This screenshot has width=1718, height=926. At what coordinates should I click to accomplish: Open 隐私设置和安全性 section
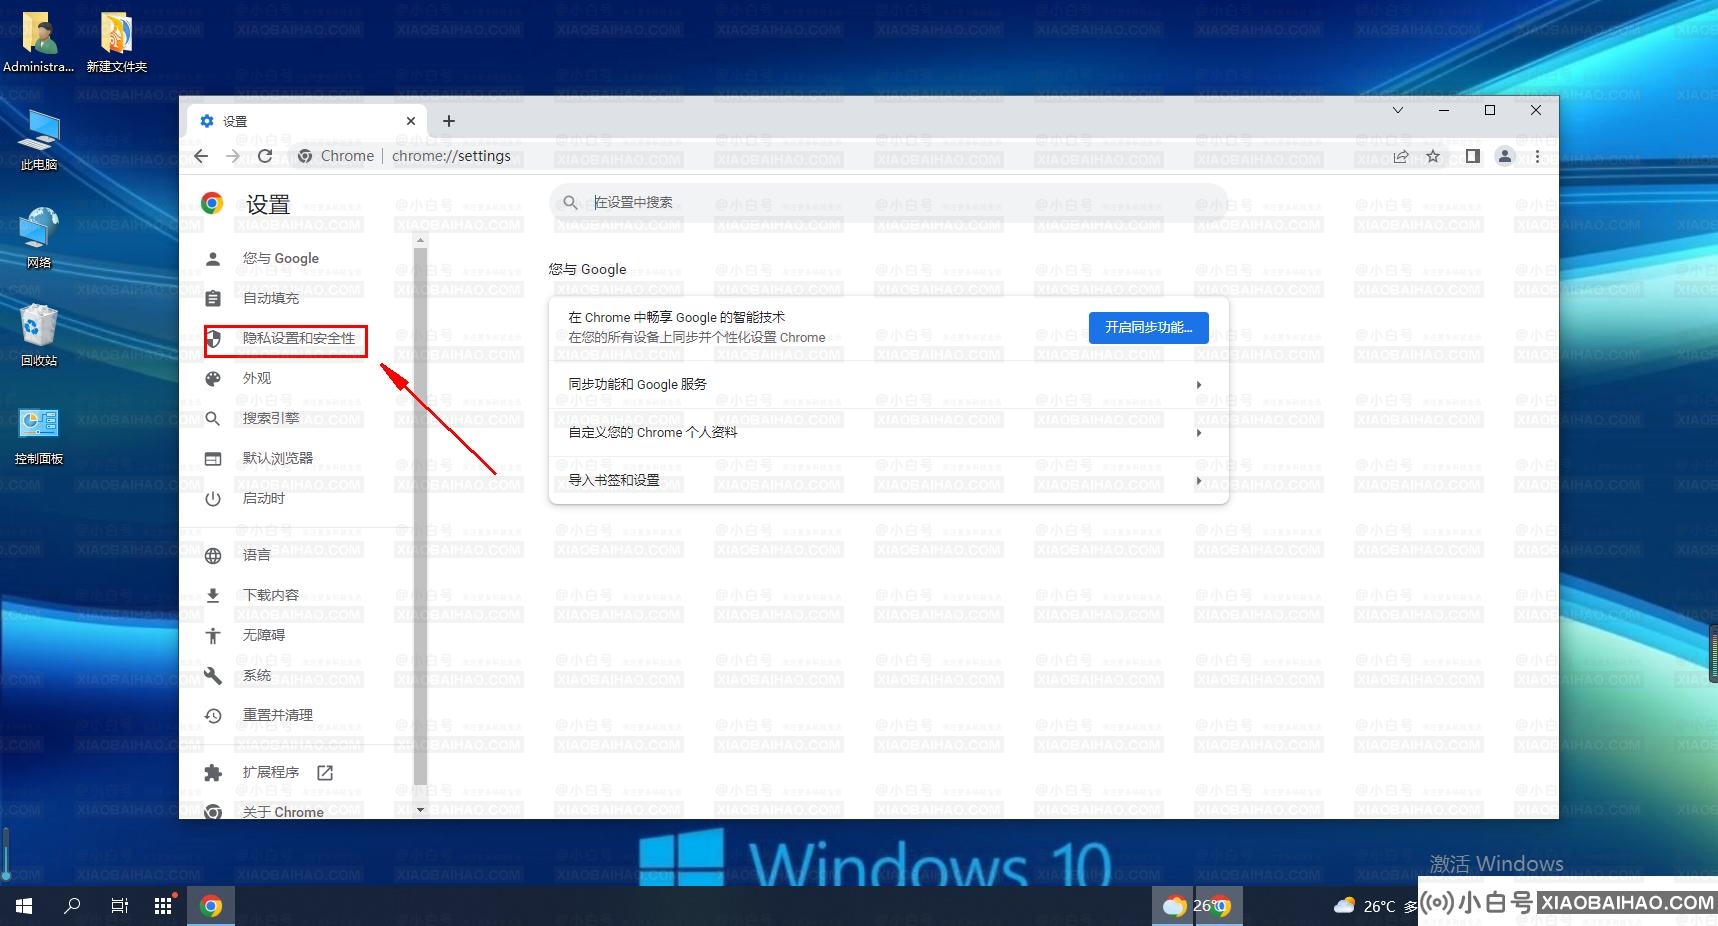click(299, 338)
